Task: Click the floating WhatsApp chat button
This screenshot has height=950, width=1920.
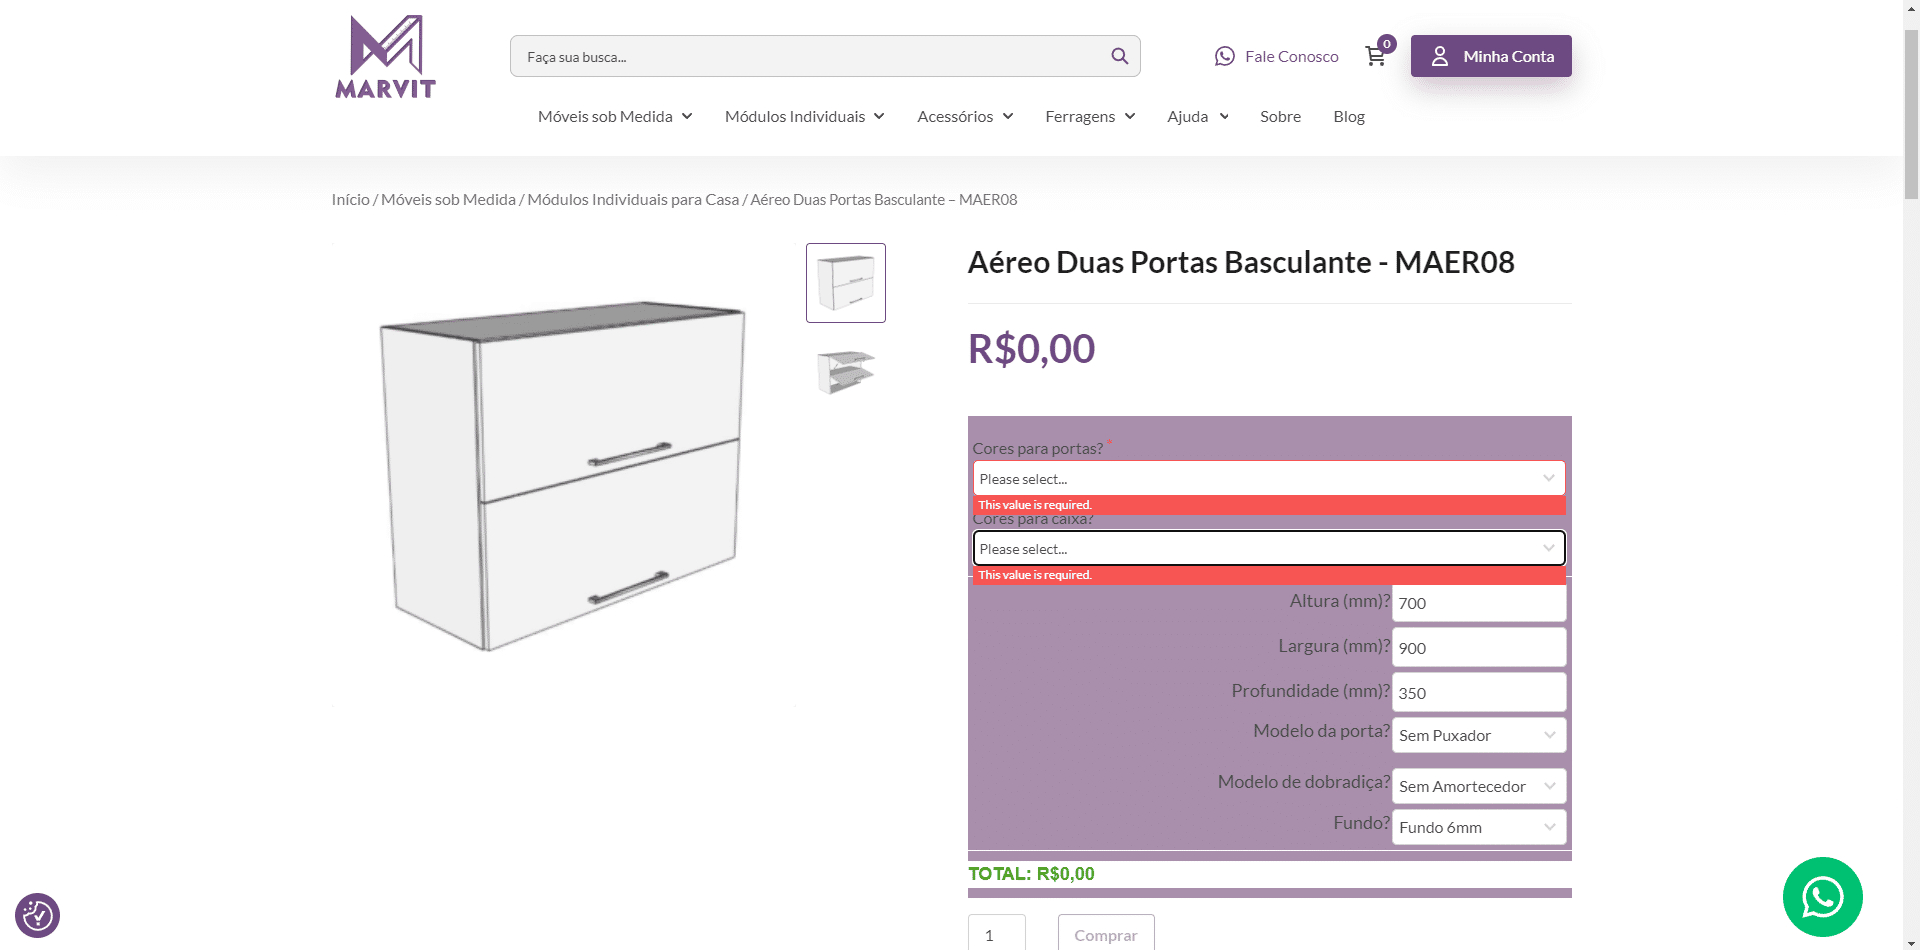Action: pos(1822,897)
